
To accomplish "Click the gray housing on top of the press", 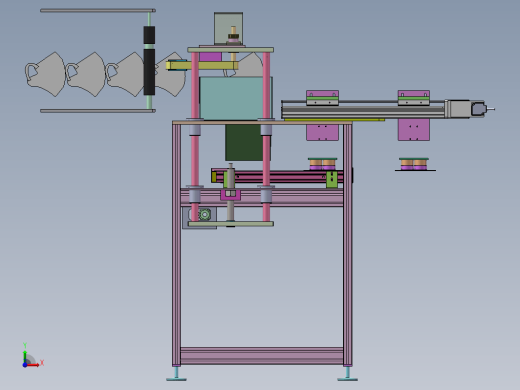I will [x=228, y=28].
